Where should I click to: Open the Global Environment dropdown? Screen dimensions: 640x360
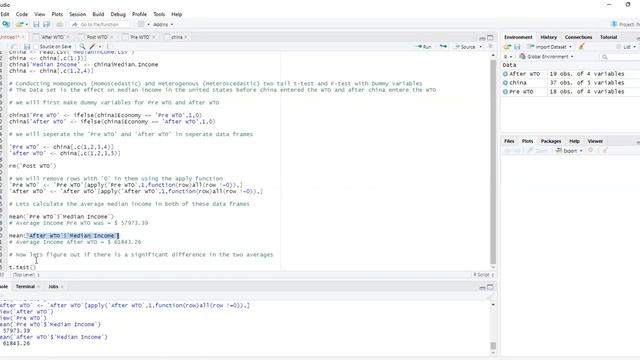pos(546,57)
